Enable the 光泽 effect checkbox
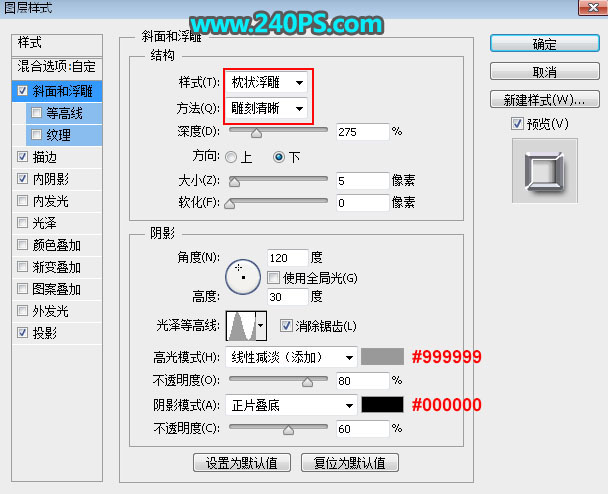The width and height of the screenshot is (608, 494). point(22,223)
